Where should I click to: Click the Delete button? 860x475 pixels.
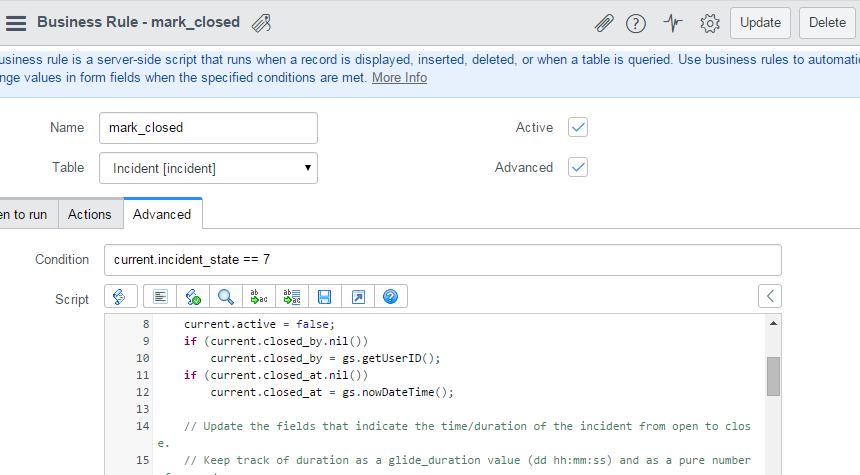pos(827,23)
